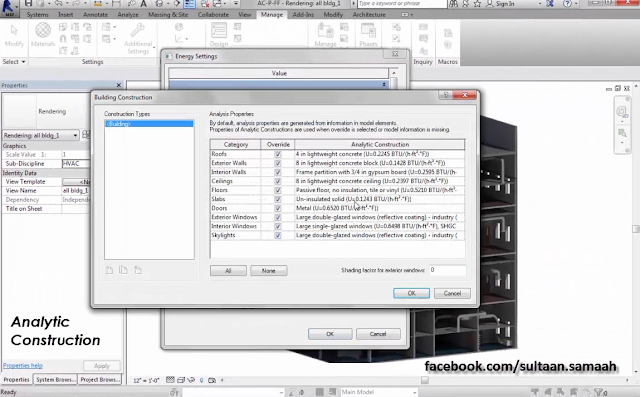Click the Design Options icon
This screenshot has width=640, height=397.
click(x=219, y=31)
